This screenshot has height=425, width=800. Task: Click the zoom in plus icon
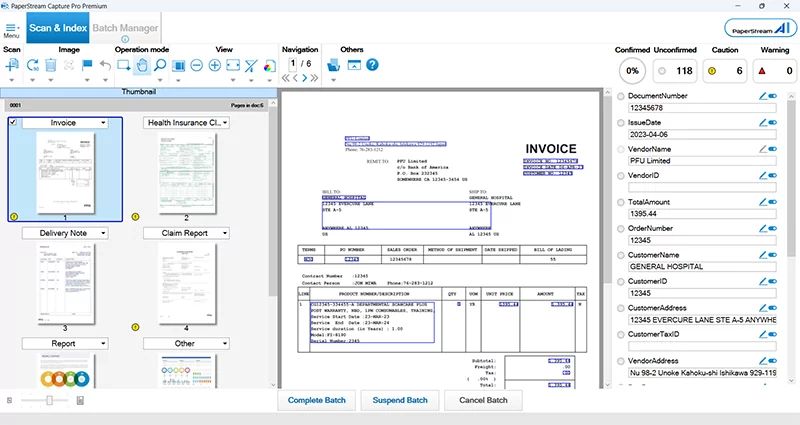point(214,66)
